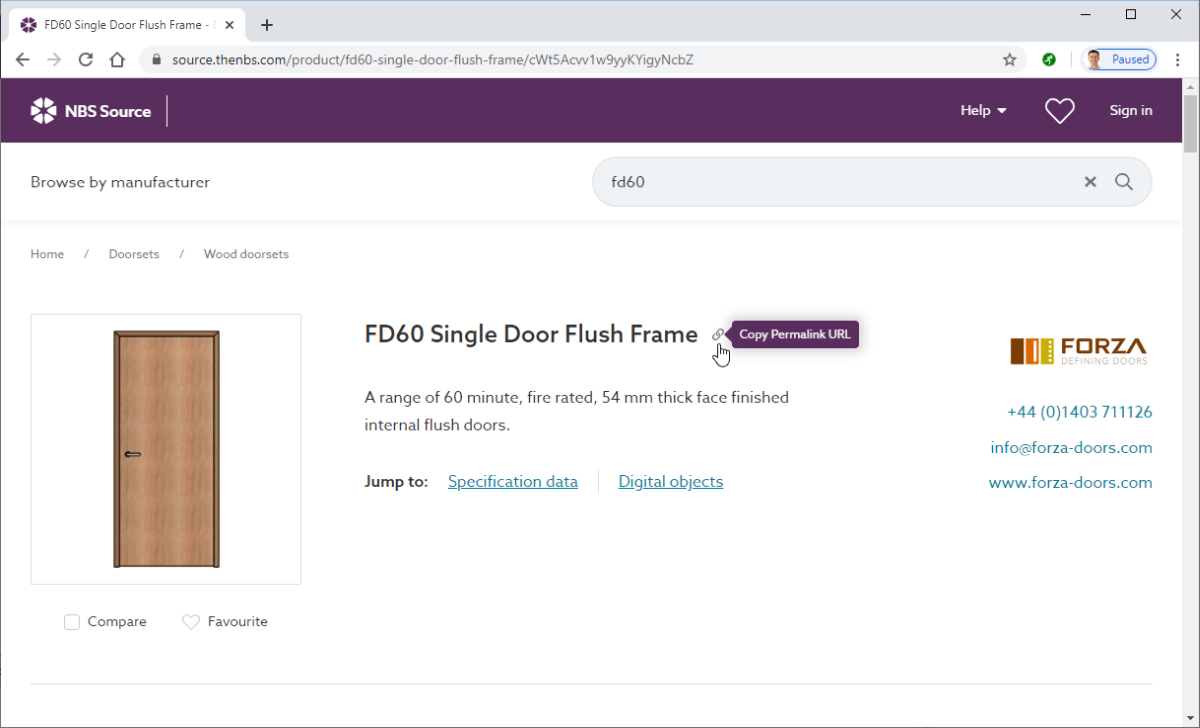Tick the Compare checkbox

[72, 622]
